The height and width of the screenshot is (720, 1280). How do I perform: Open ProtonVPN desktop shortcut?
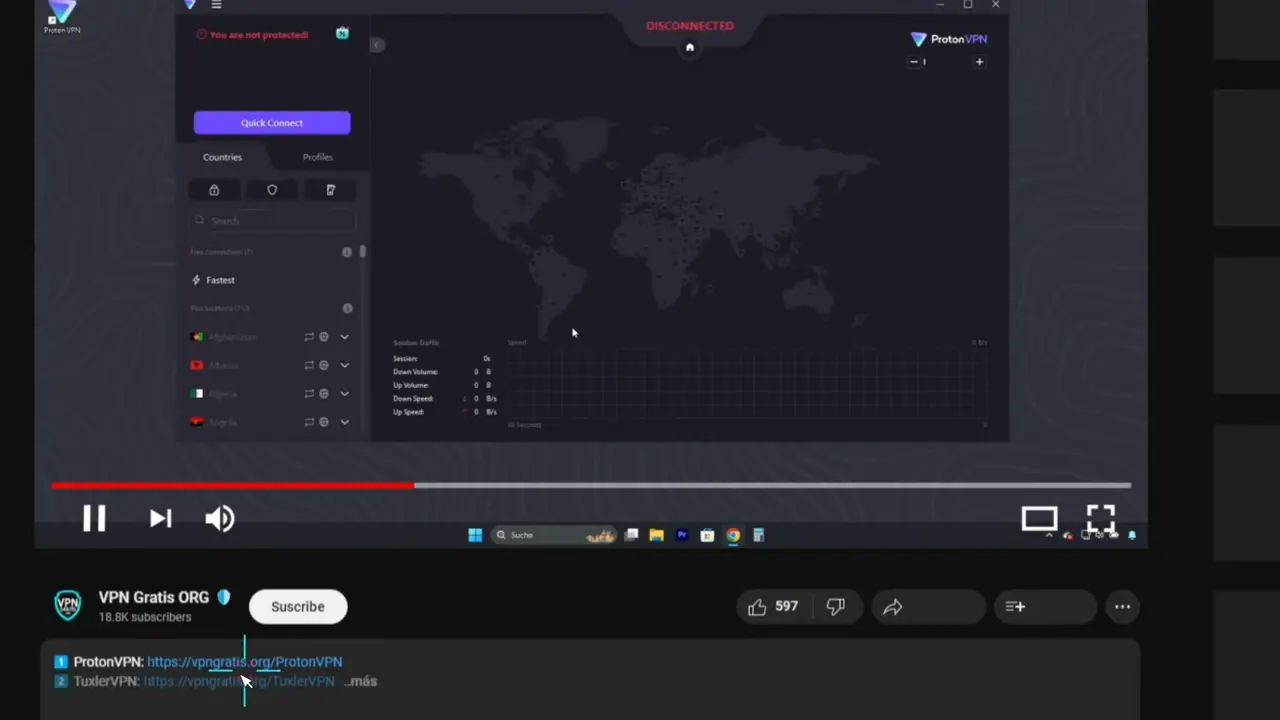click(62, 17)
